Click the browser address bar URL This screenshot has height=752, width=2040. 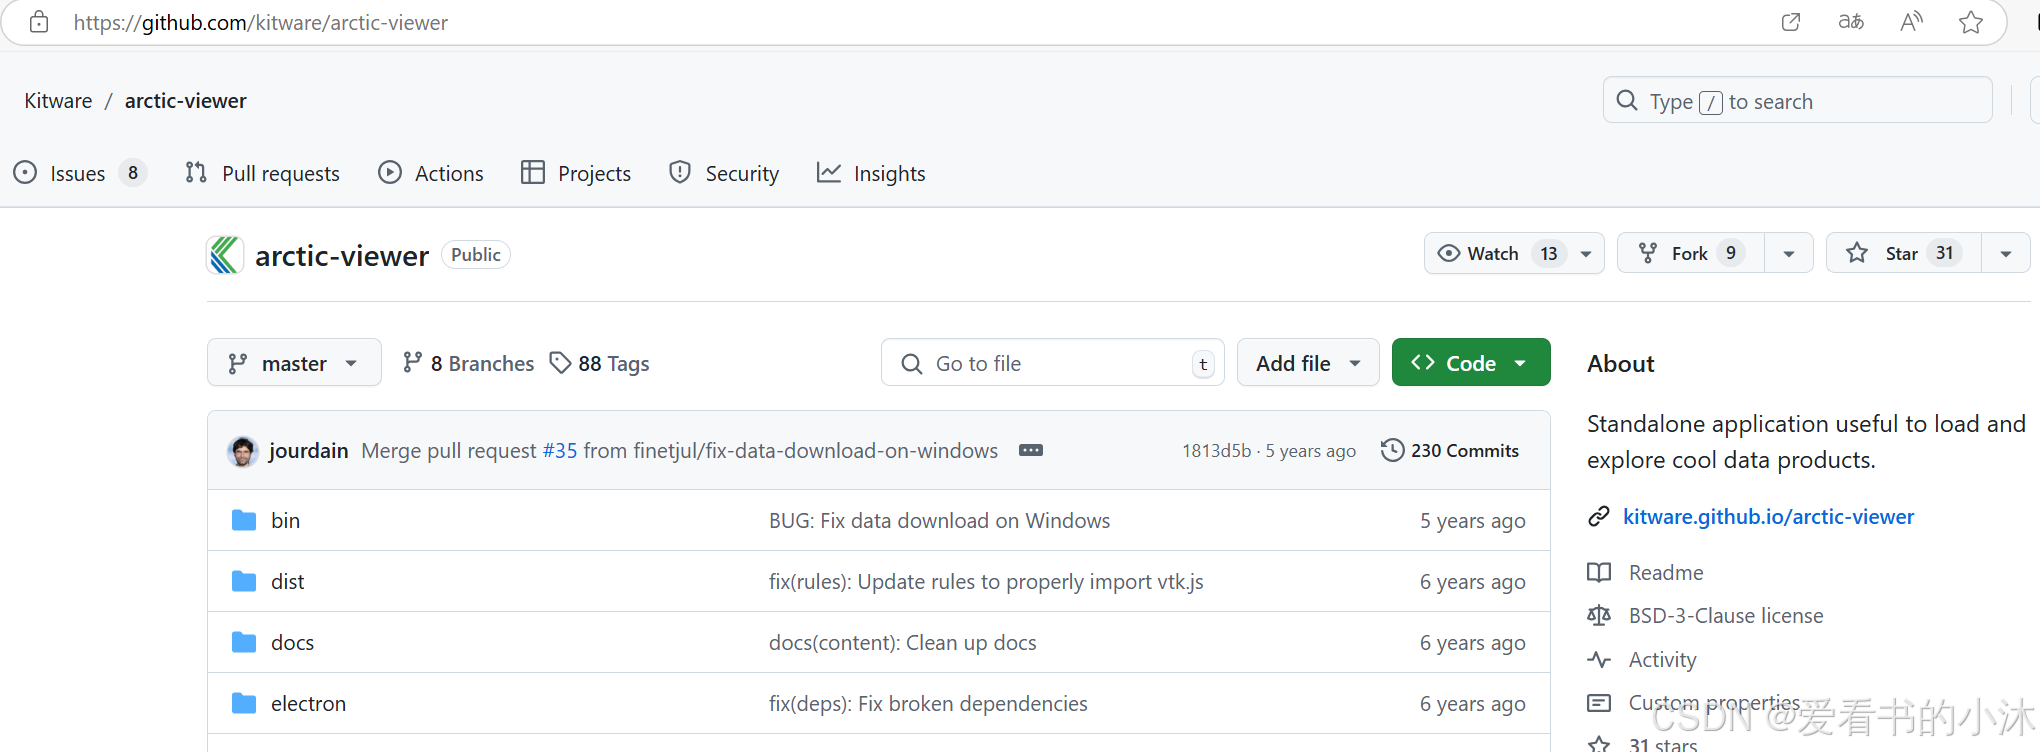261,22
